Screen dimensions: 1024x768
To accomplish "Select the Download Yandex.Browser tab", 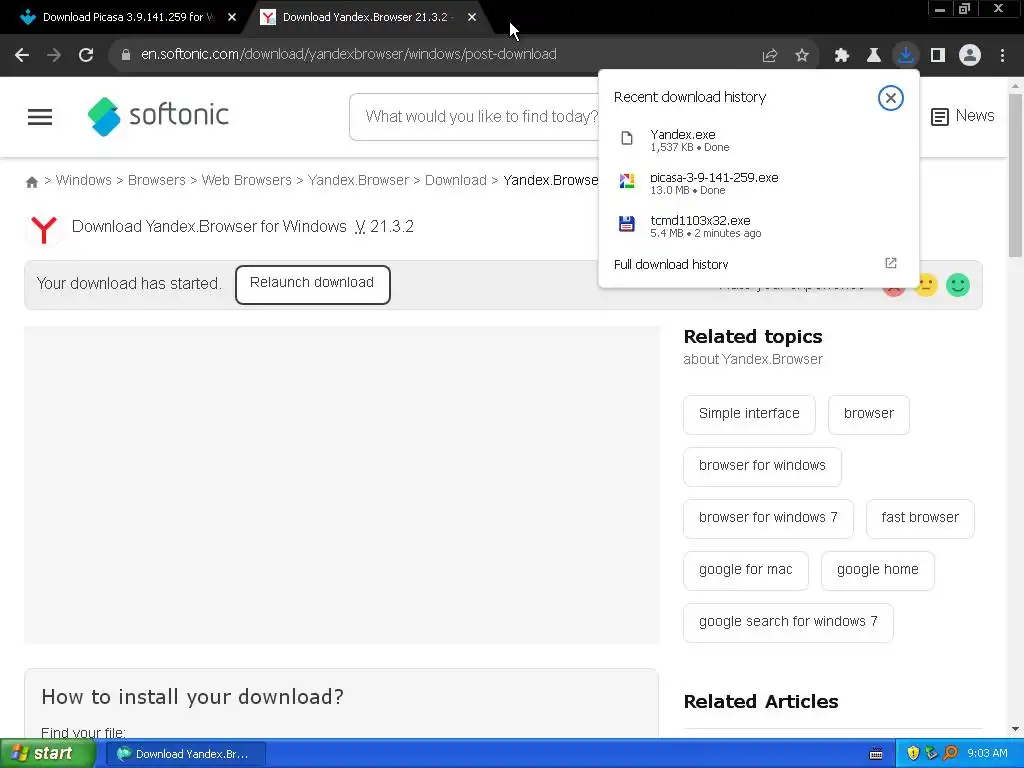I will 366,18.
